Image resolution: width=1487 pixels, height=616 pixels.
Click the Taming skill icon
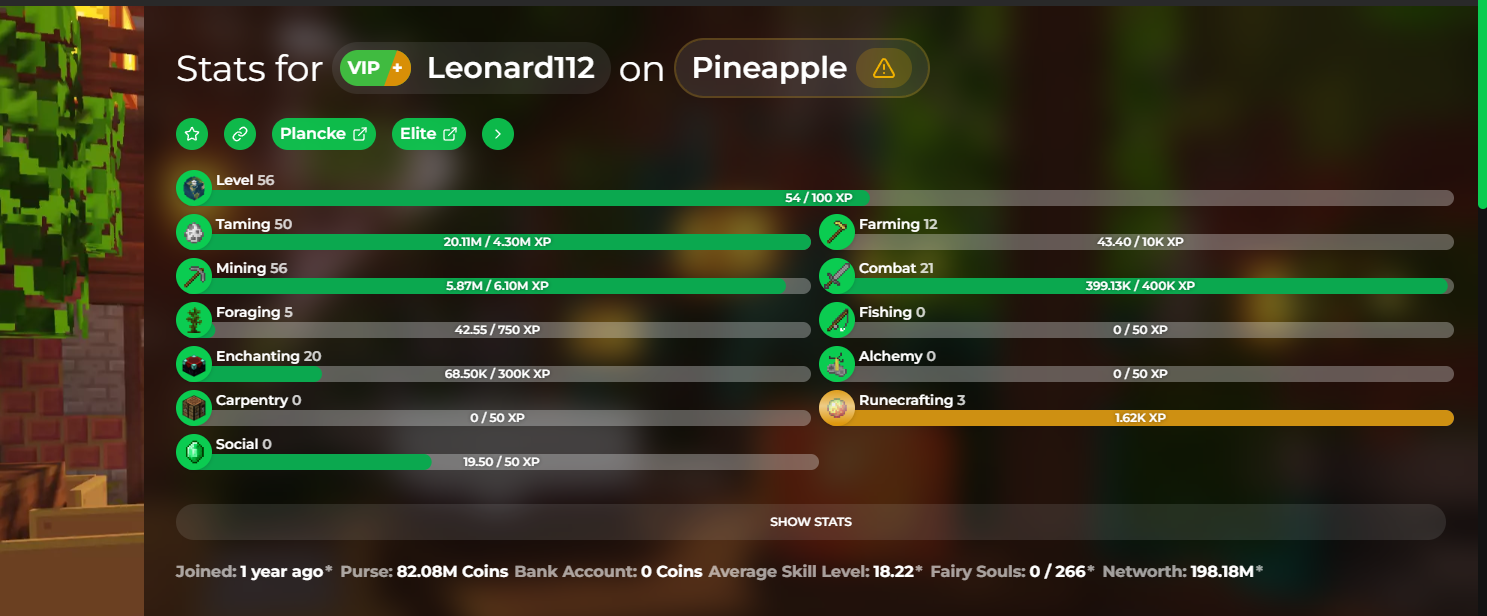tap(194, 232)
